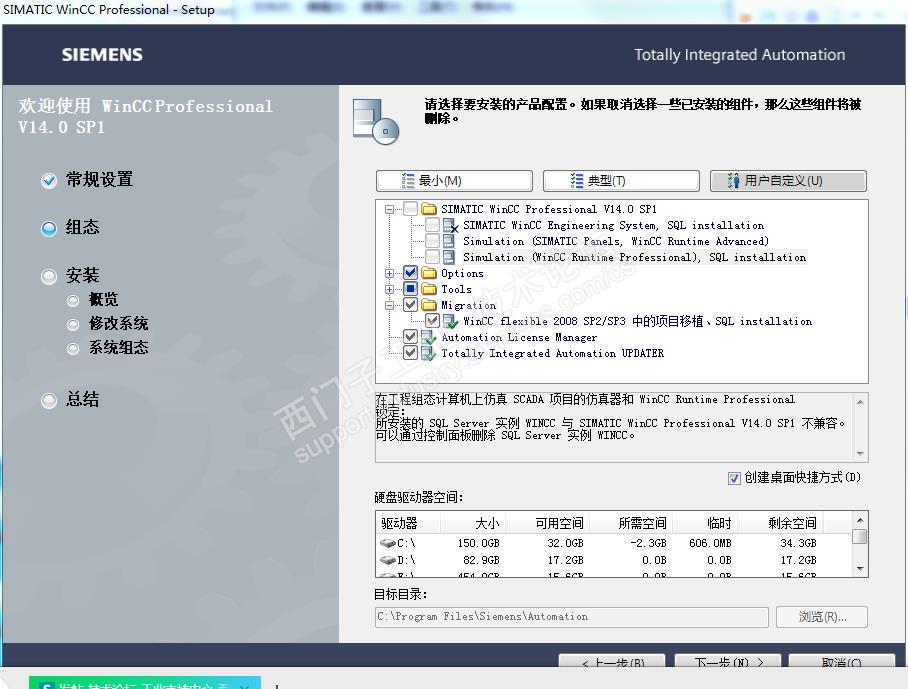Click the TIA UPDATER component icon
This screenshot has height=689, width=908.
[x=429, y=353]
